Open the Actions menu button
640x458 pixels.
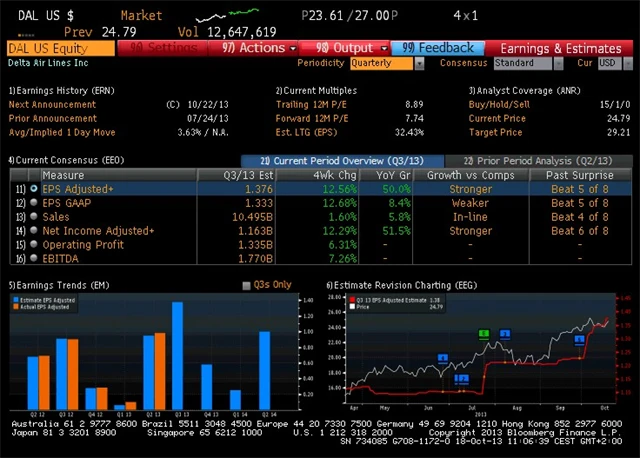pos(258,47)
